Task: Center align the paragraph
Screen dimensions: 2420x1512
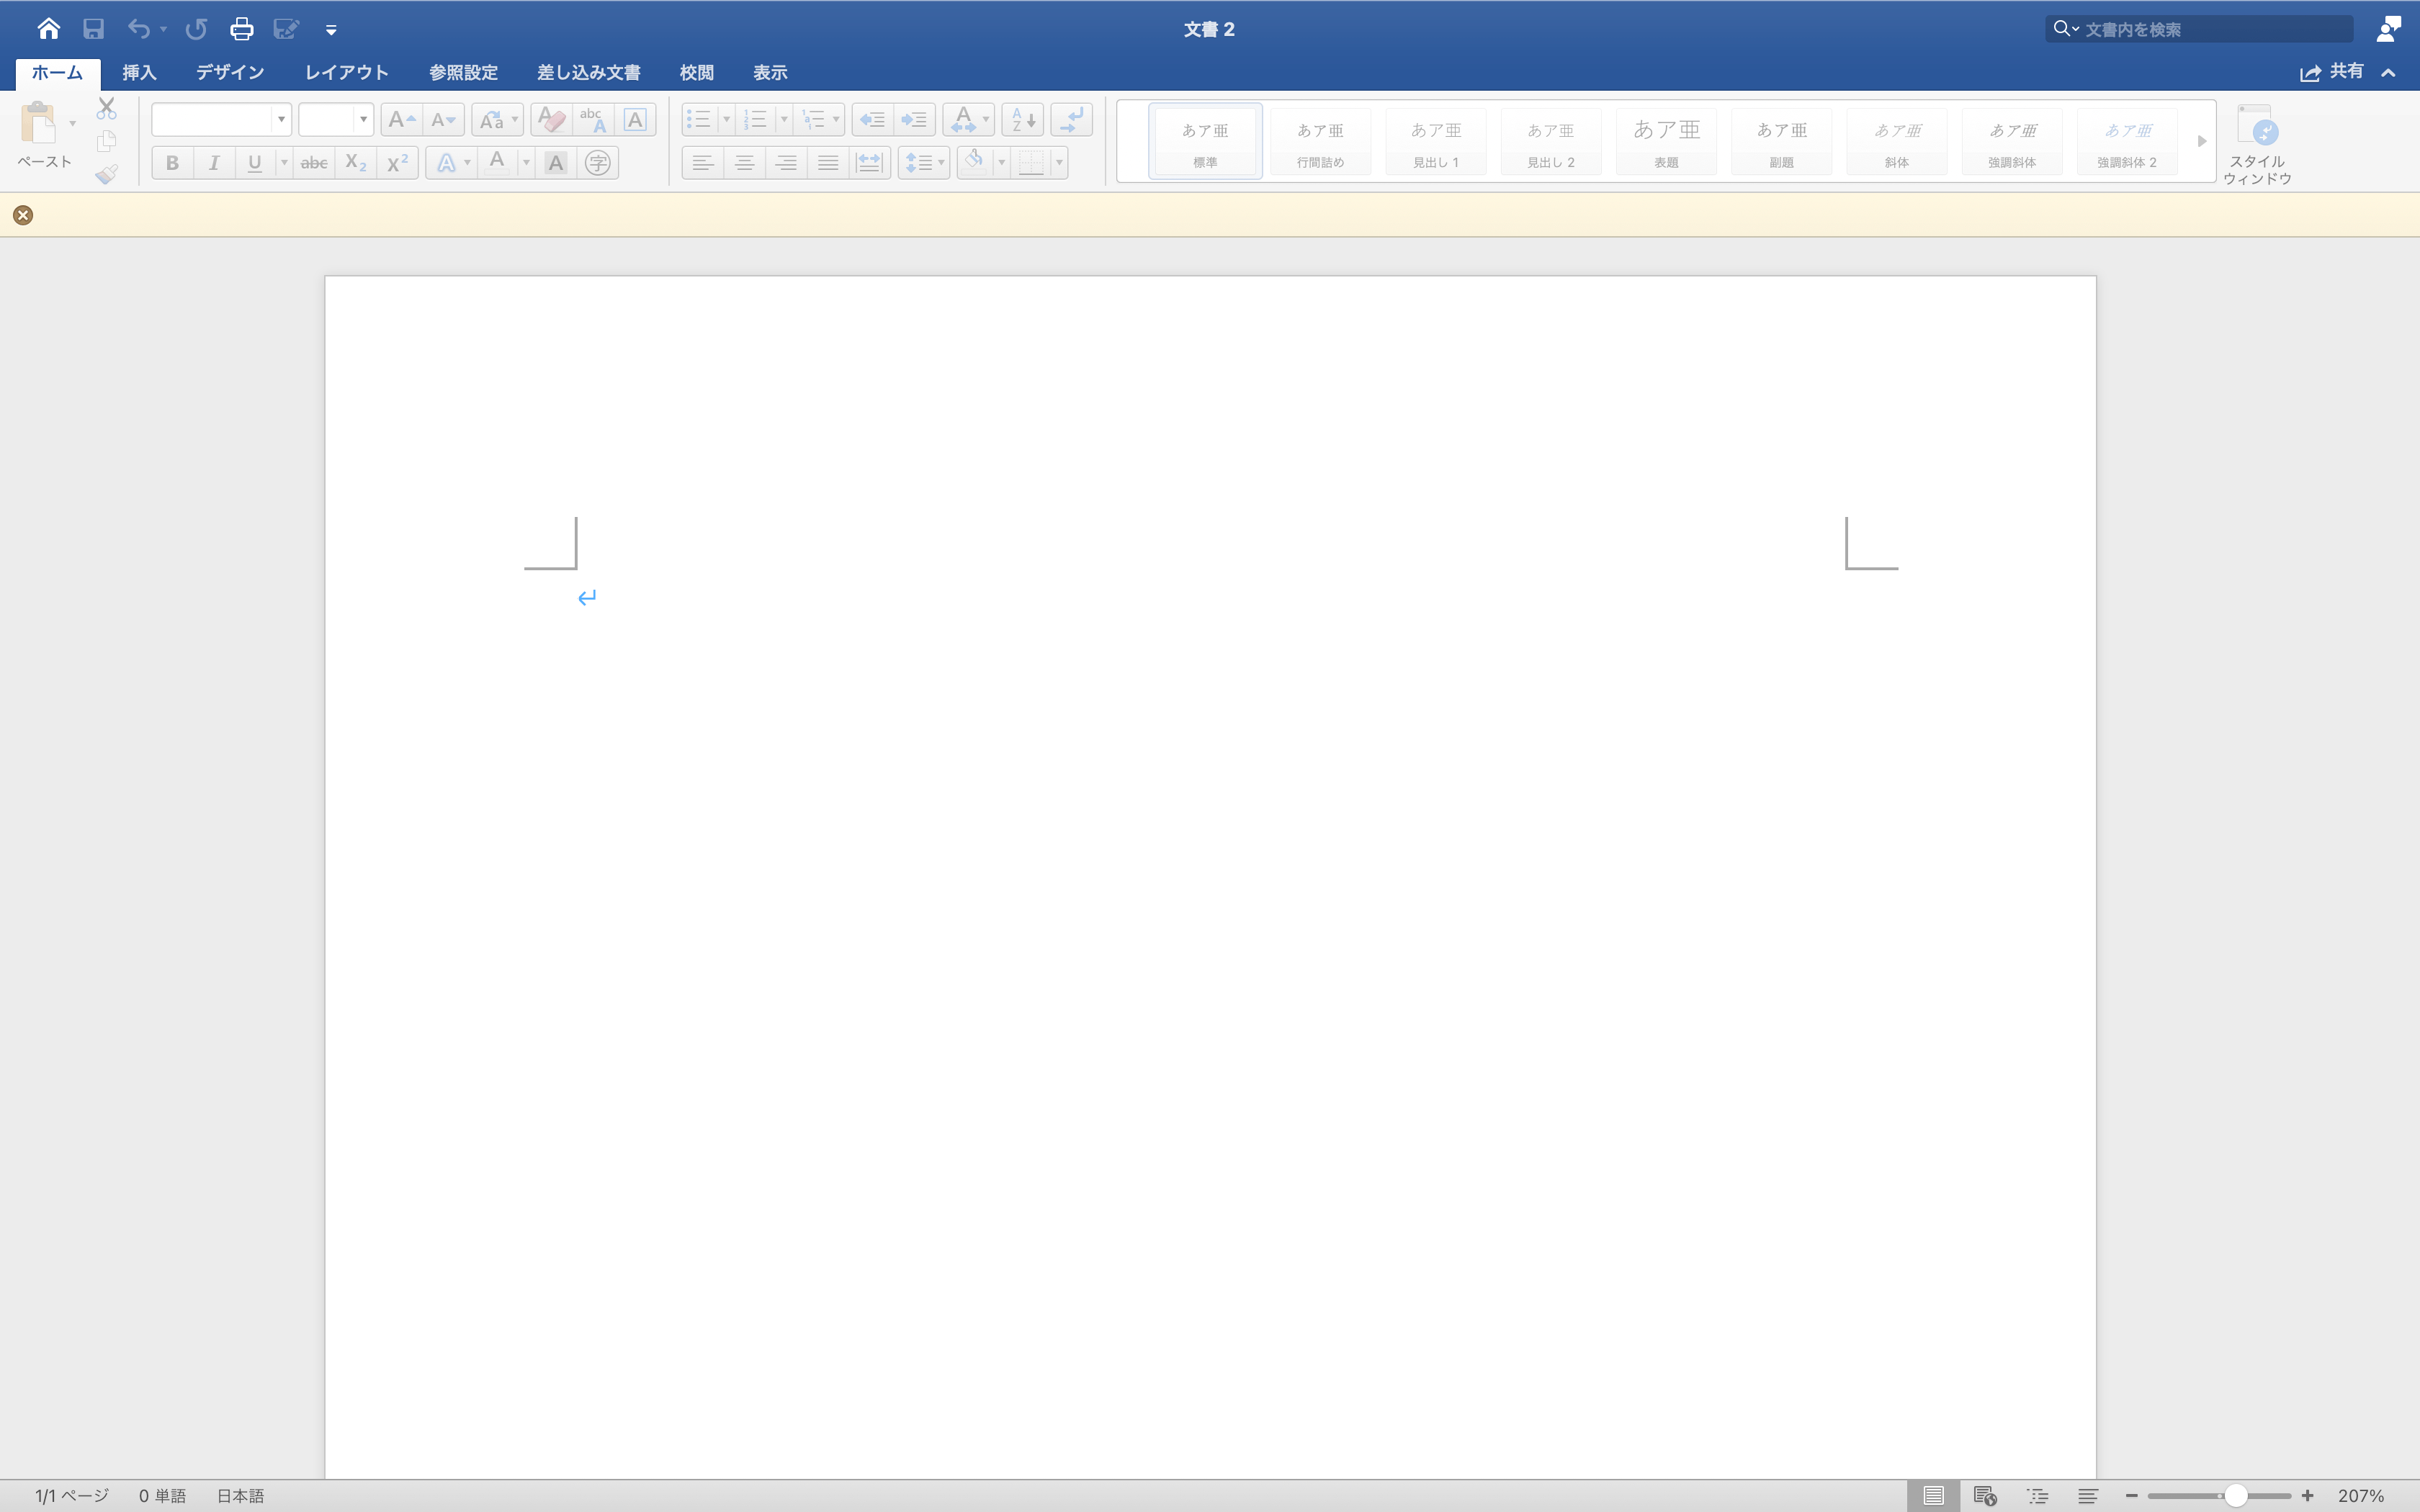Action: pyautogui.click(x=744, y=163)
